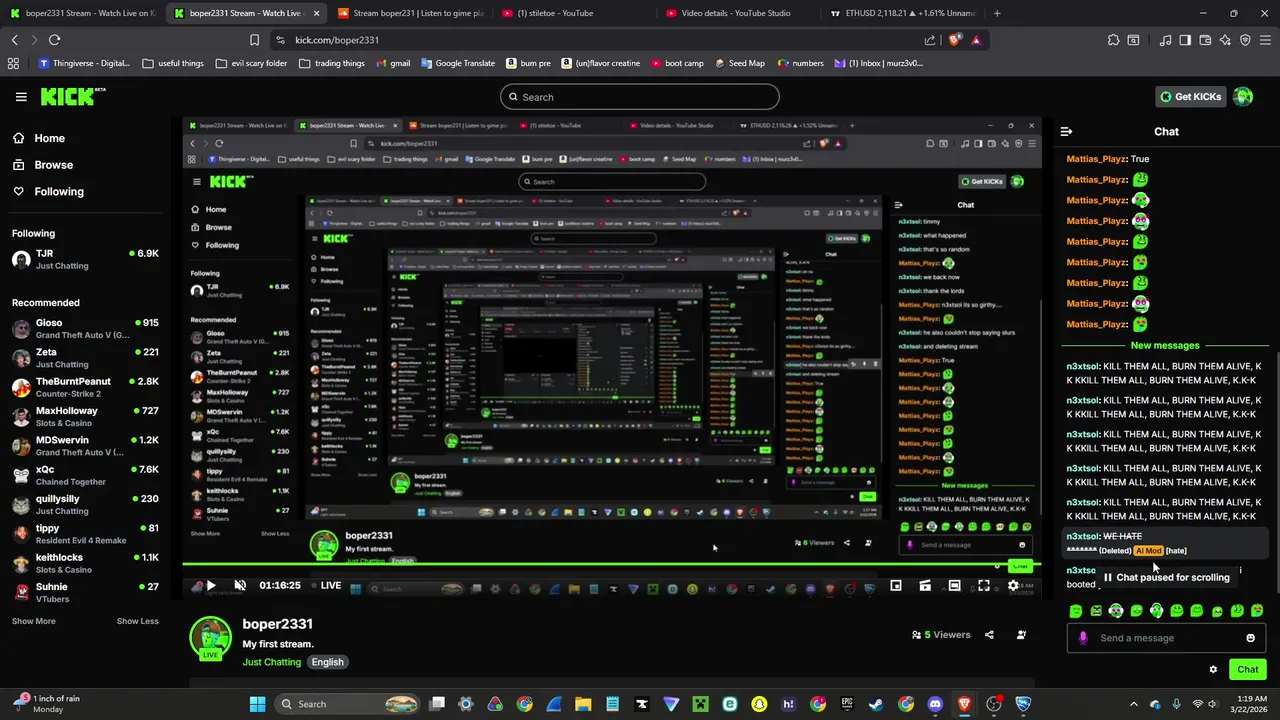Open Brave playlist music note icon
This screenshot has width=1280, height=720.
tap(1165, 40)
